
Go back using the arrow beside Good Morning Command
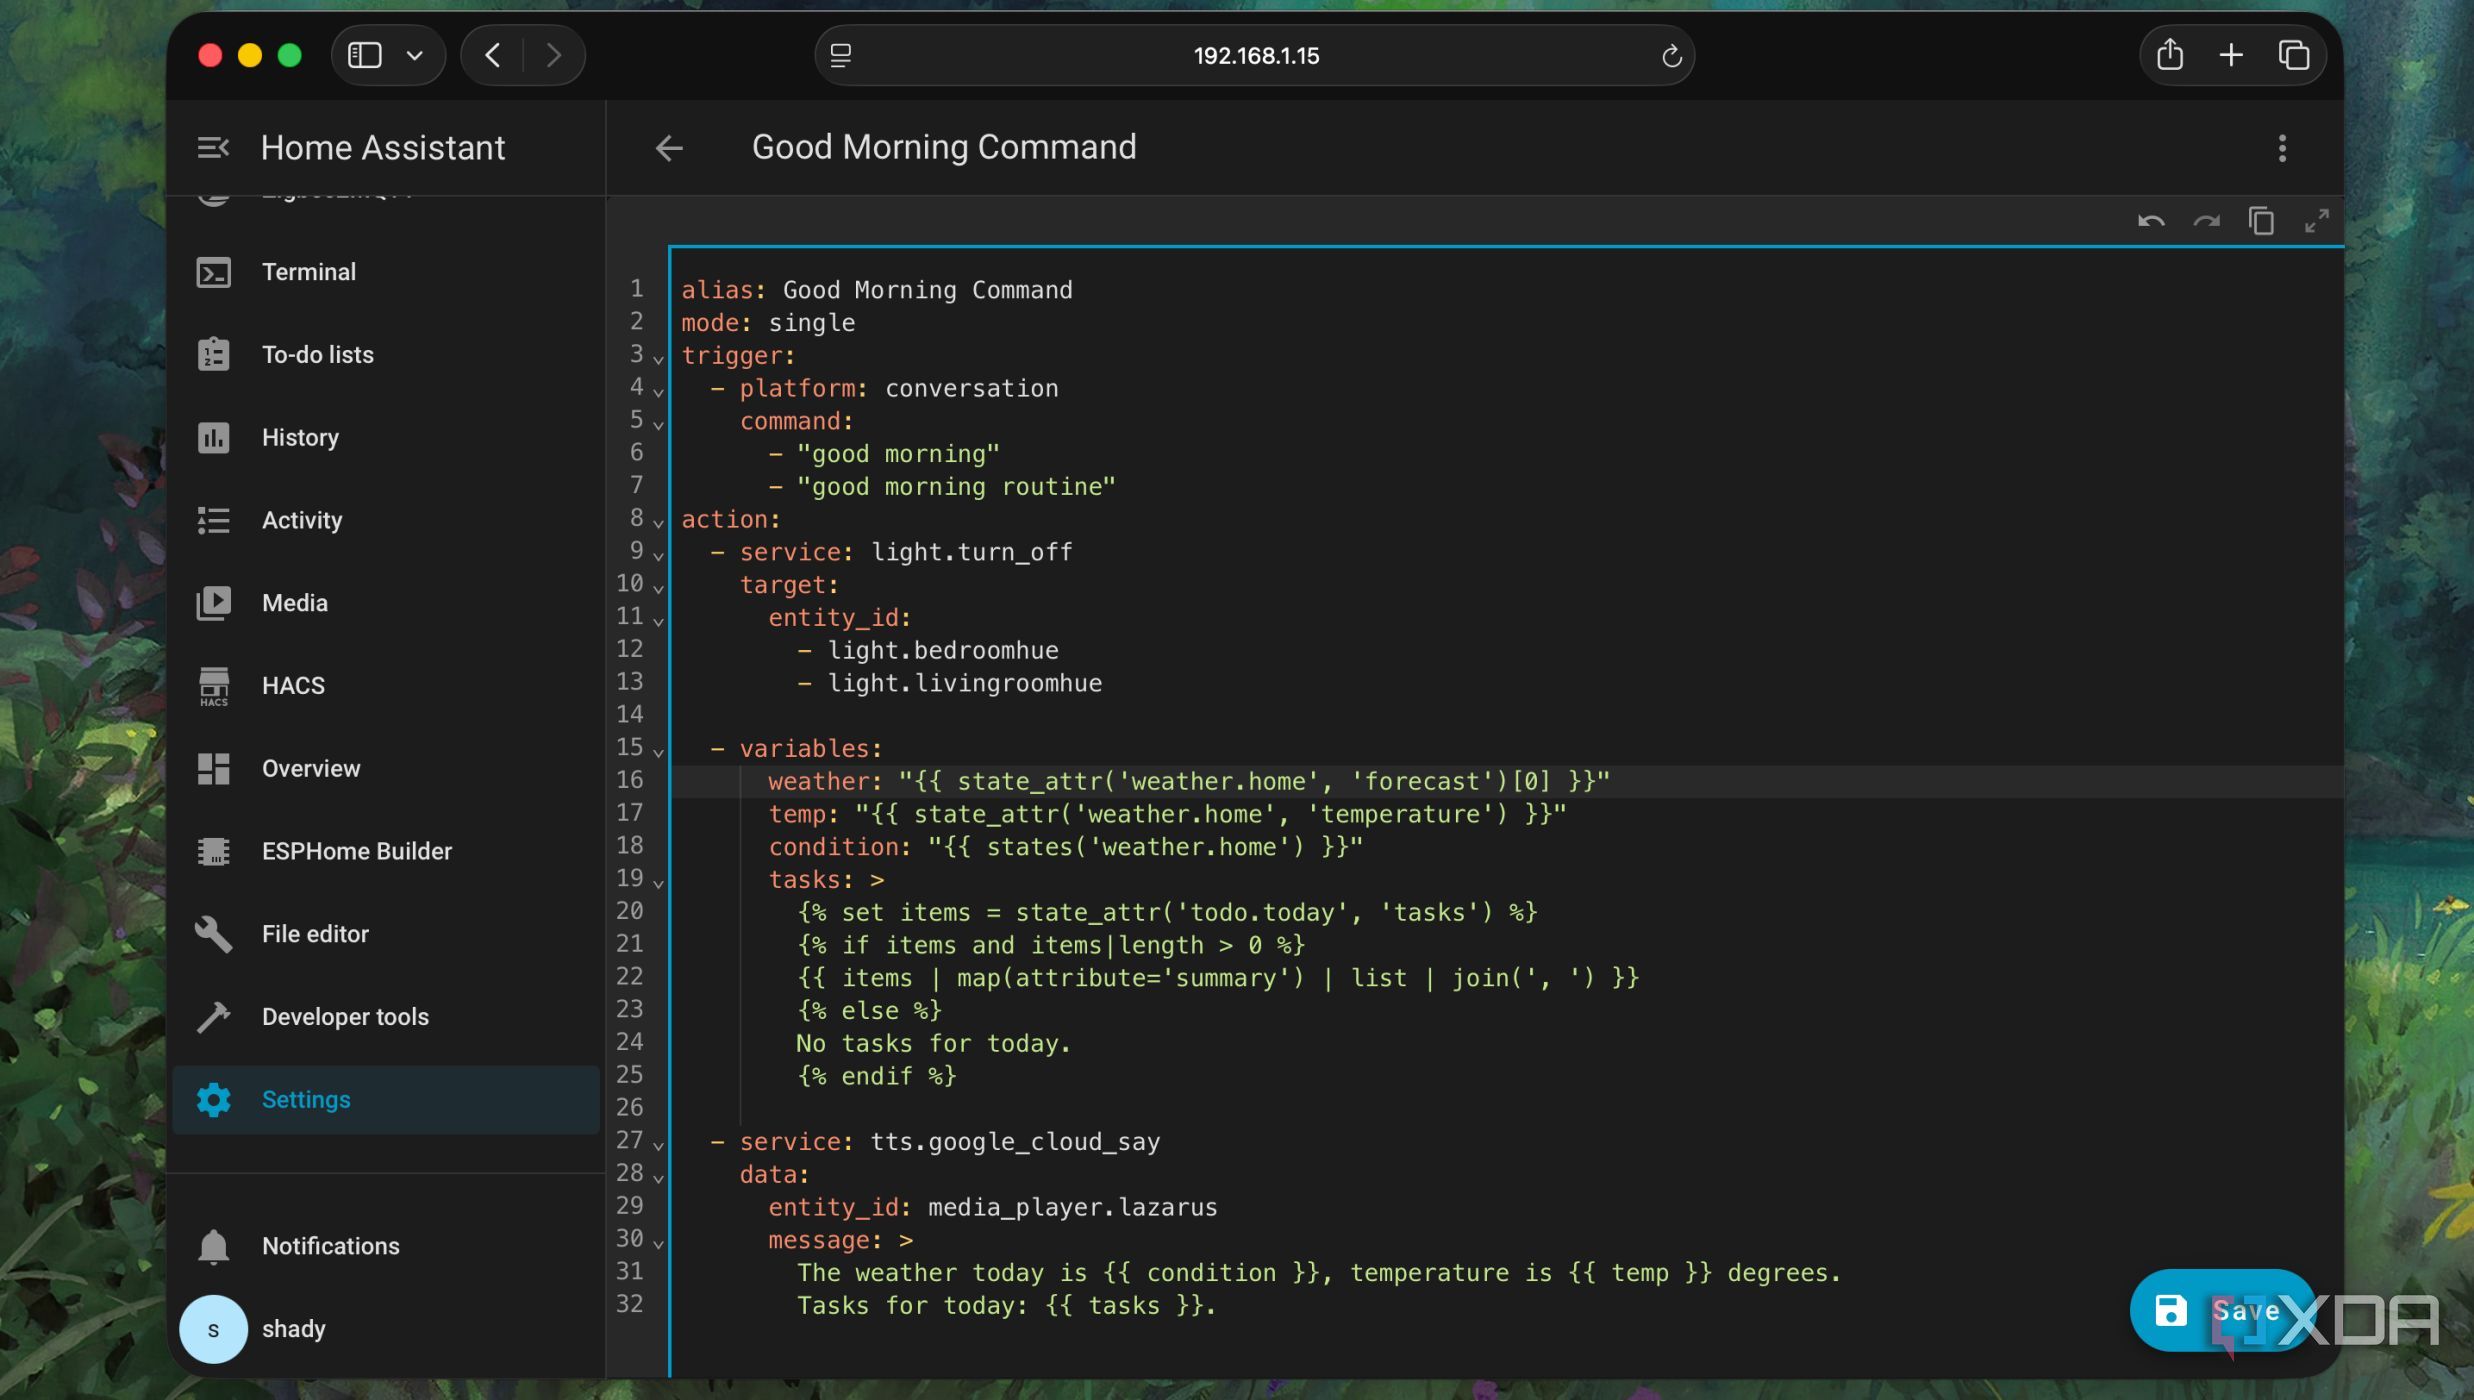[x=669, y=148]
